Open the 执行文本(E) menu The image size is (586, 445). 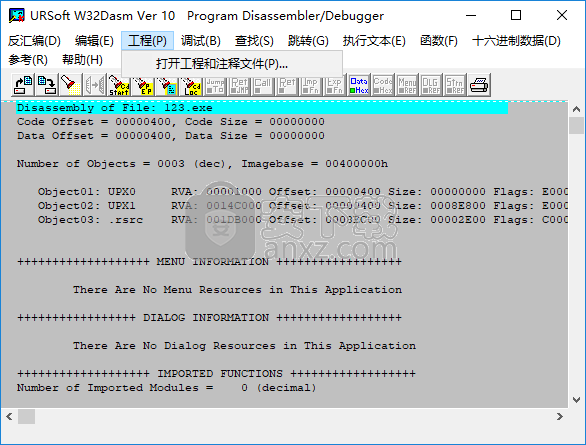pyautogui.click(x=374, y=40)
